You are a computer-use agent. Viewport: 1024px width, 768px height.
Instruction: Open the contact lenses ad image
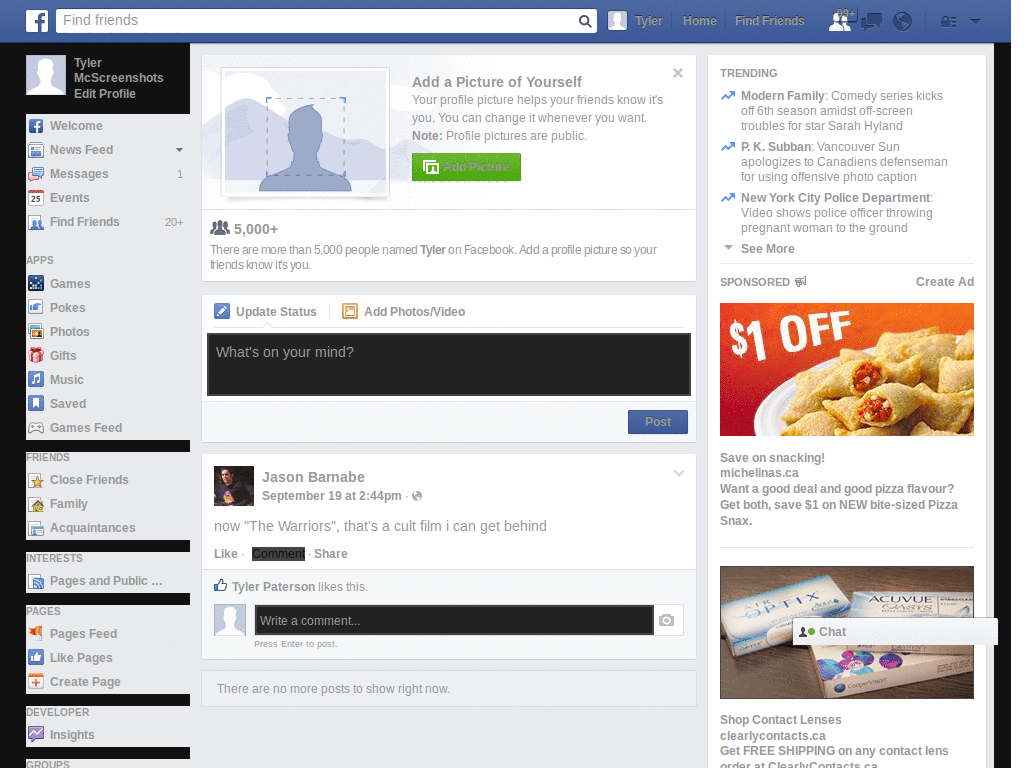click(x=846, y=632)
